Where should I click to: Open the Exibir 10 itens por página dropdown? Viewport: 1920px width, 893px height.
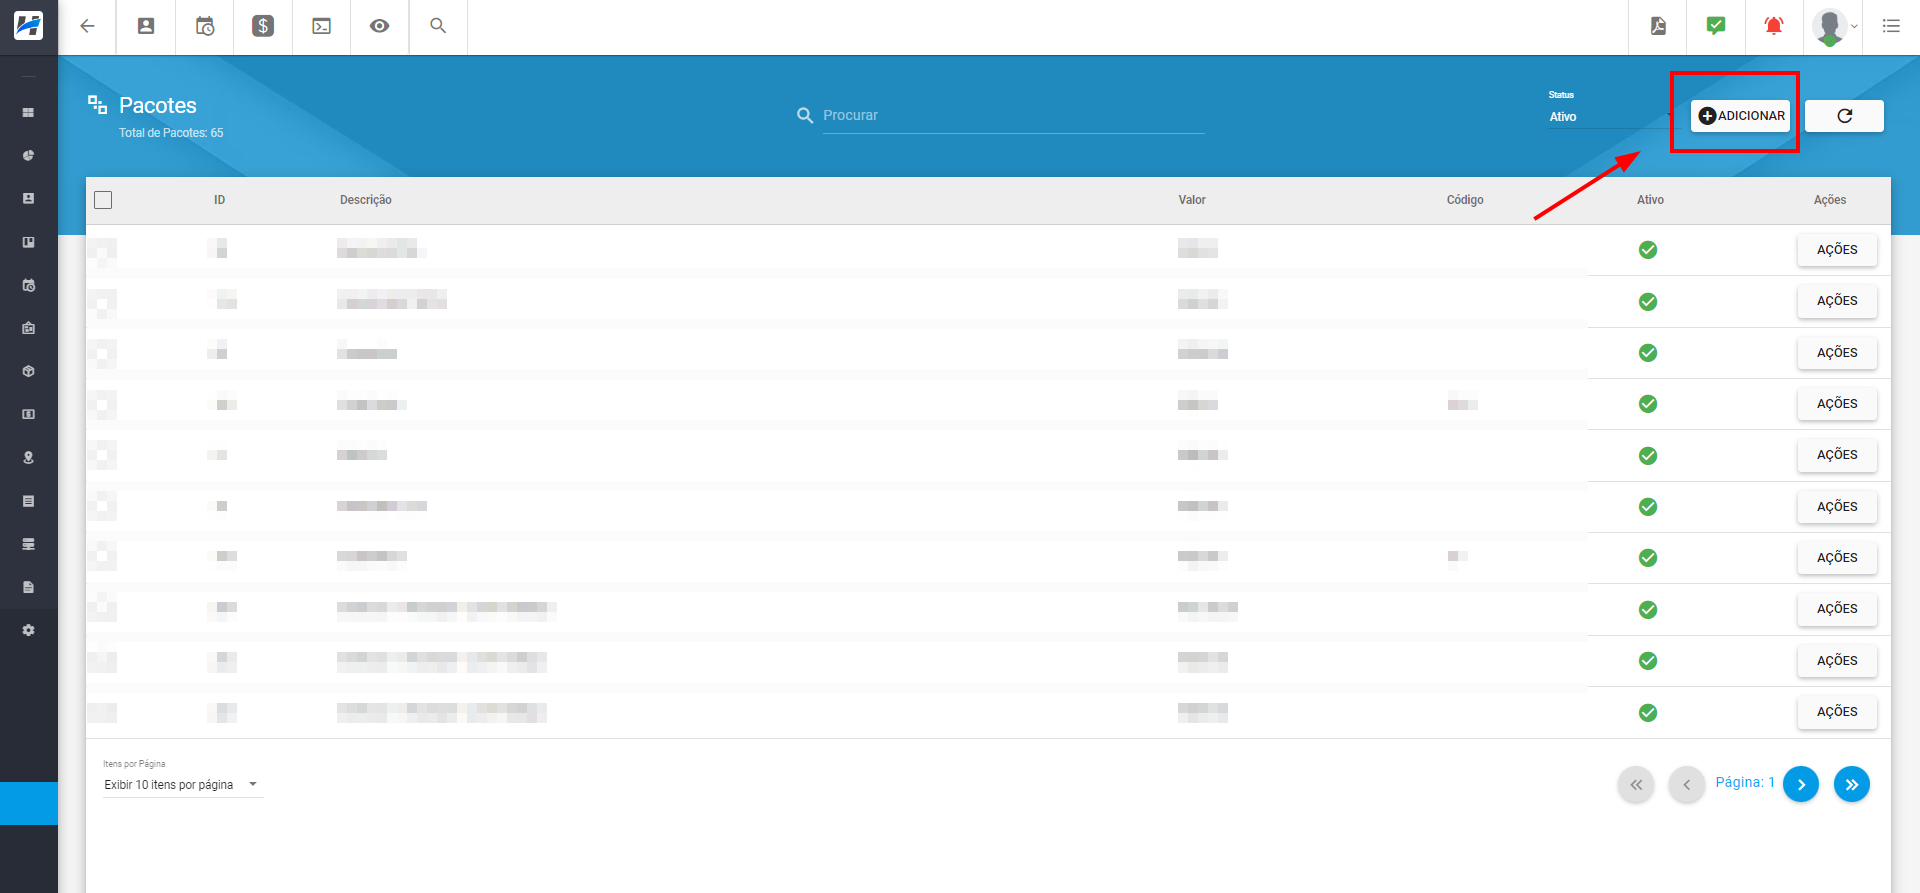(x=182, y=785)
